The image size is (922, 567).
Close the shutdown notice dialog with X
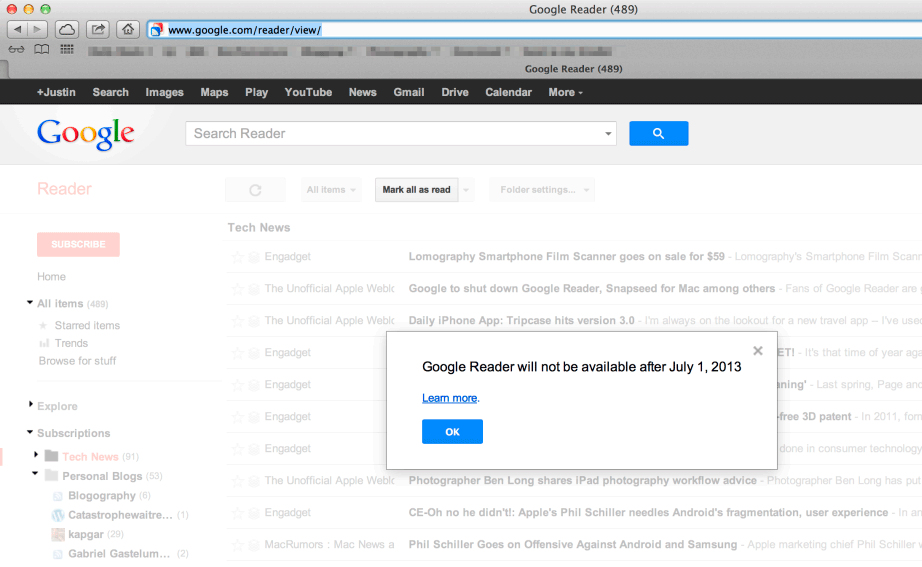tap(758, 351)
